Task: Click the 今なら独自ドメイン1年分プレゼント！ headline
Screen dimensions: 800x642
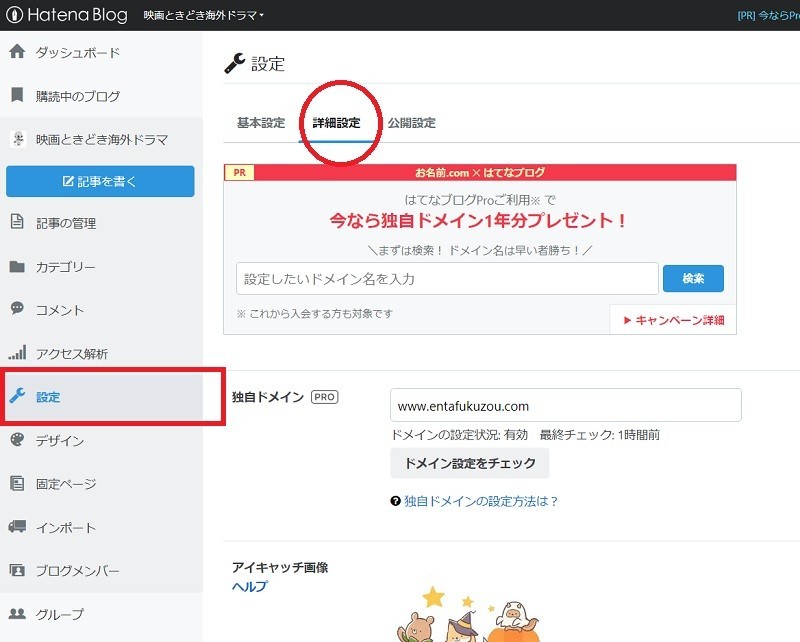Action: [478, 220]
